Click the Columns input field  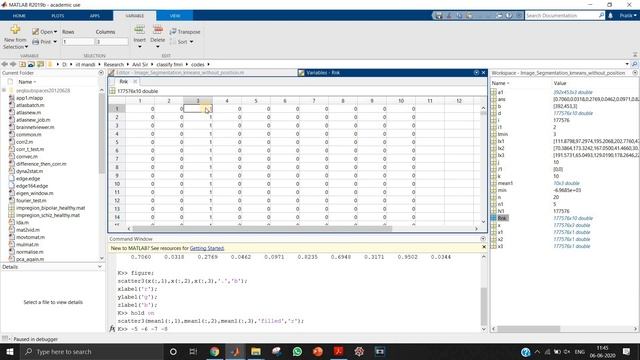click(112, 42)
